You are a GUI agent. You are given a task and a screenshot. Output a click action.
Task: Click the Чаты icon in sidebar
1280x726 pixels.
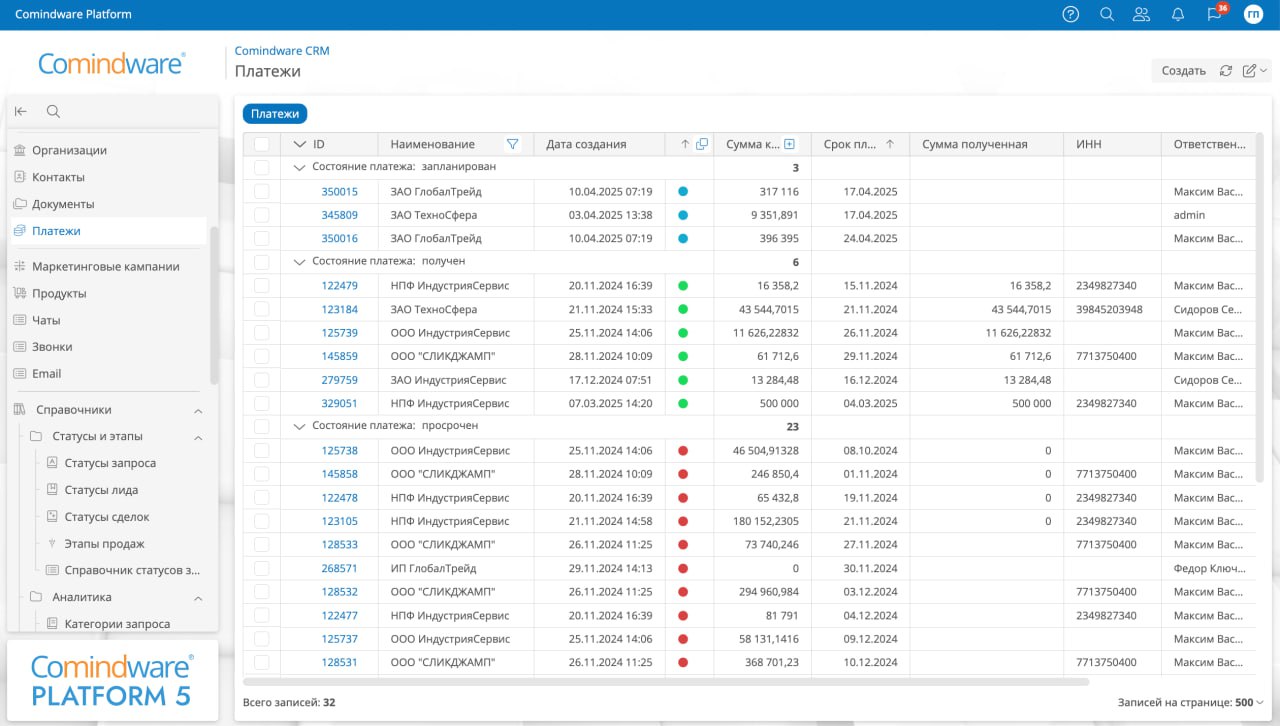(x=19, y=320)
